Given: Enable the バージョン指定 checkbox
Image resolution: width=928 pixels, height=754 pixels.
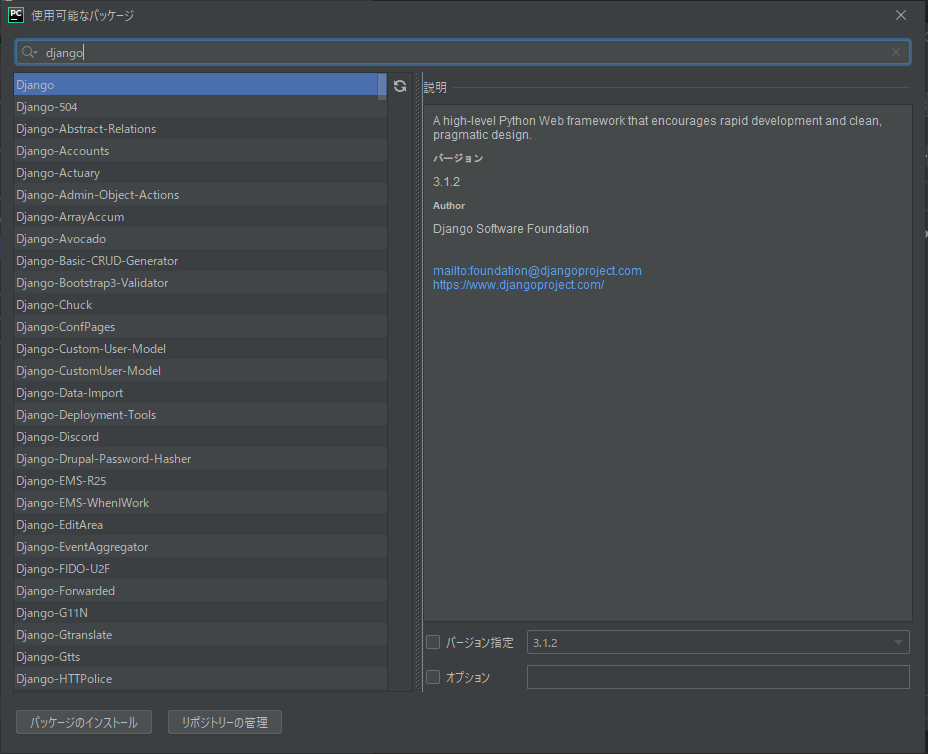Looking at the screenshot, I should (433, 642).
